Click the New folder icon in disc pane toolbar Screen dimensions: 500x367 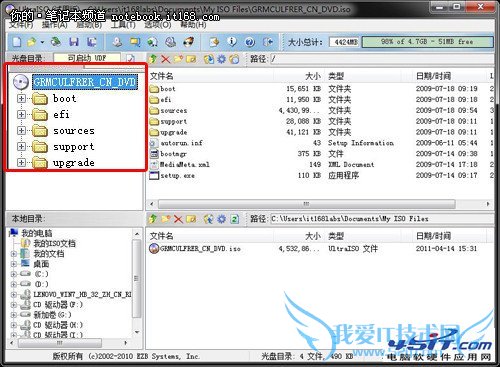tap(178, 59)
